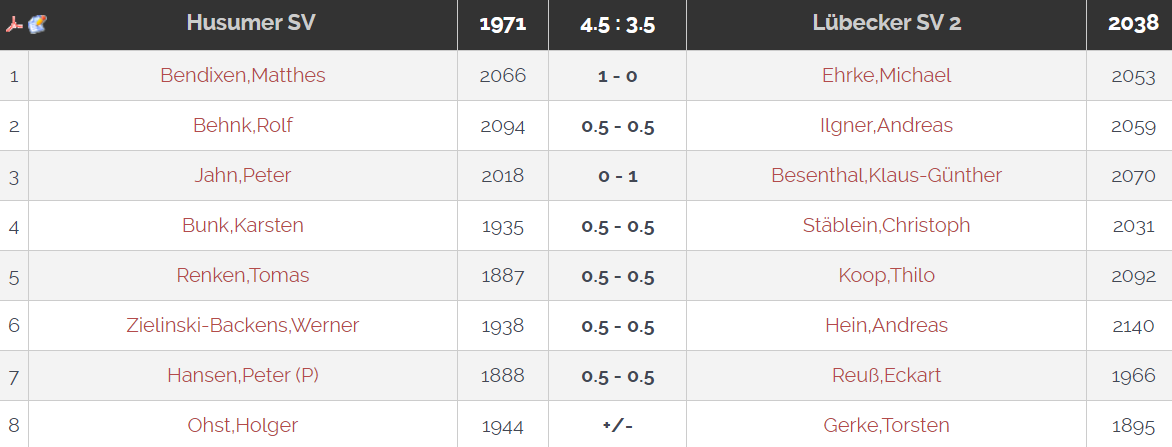Viewport: 1172px width, 447px height.
Task: Select Ohst,Holger on board 8
Action: click(x=243, y=425)
